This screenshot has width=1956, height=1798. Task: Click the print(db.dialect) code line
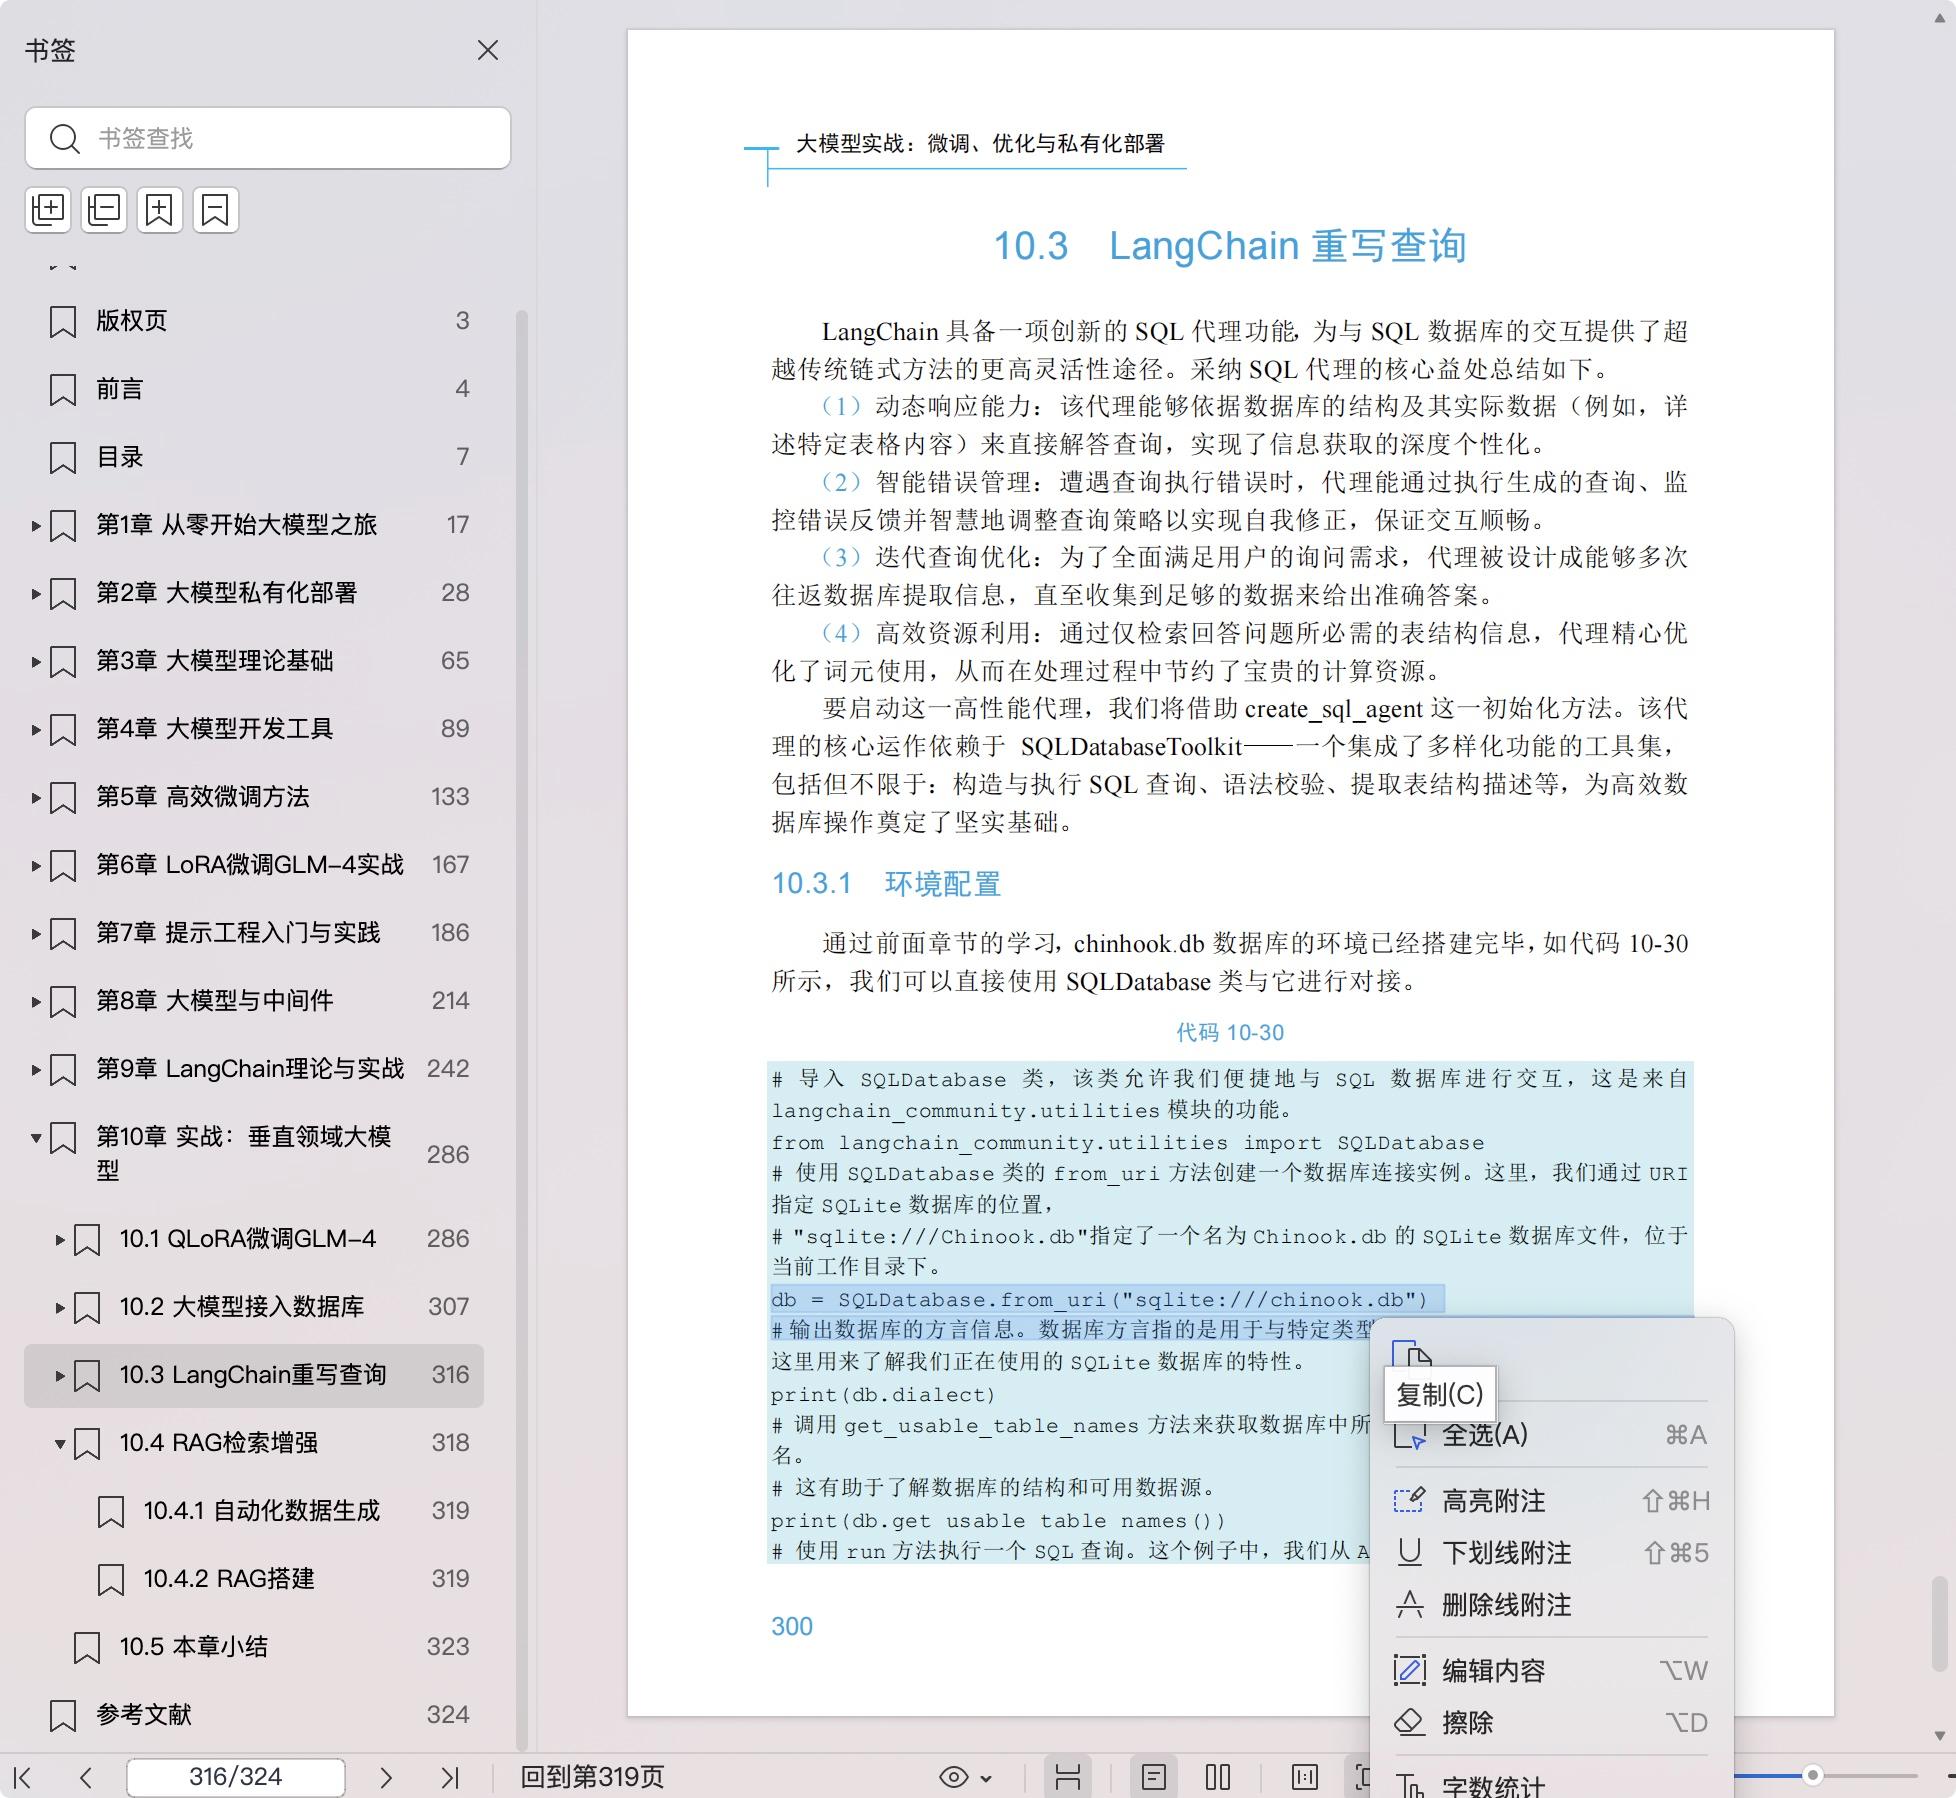pyautogui.click(x=883, y=1395)
